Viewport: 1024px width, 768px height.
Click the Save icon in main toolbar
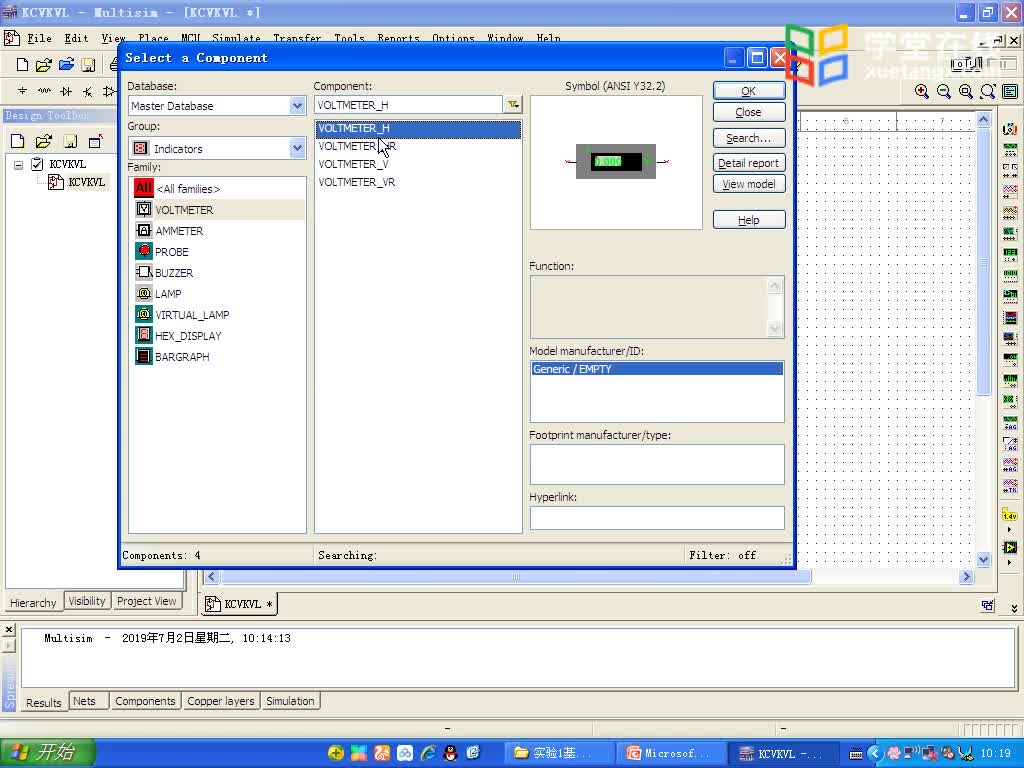pyautogui.click(x=88, y=64)
